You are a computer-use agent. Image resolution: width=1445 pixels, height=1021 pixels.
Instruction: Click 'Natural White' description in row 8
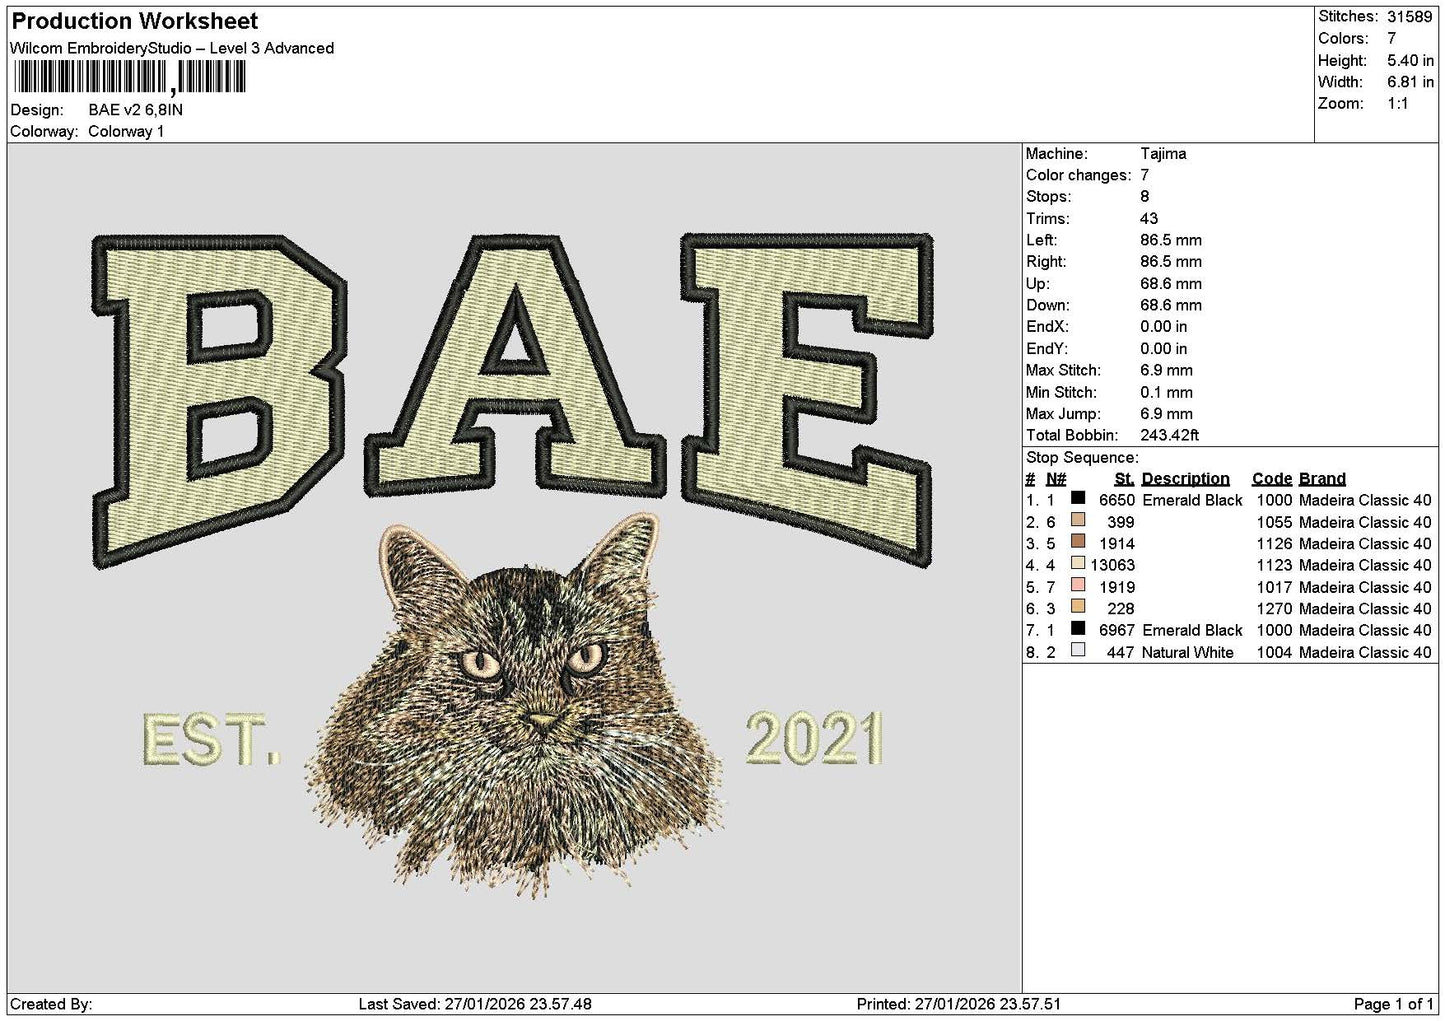tap(1188, 652)
